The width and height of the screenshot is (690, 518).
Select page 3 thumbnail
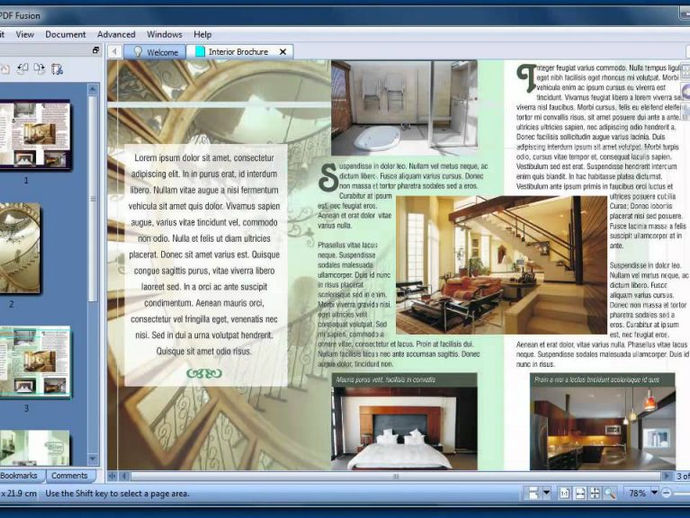point(35,362)
